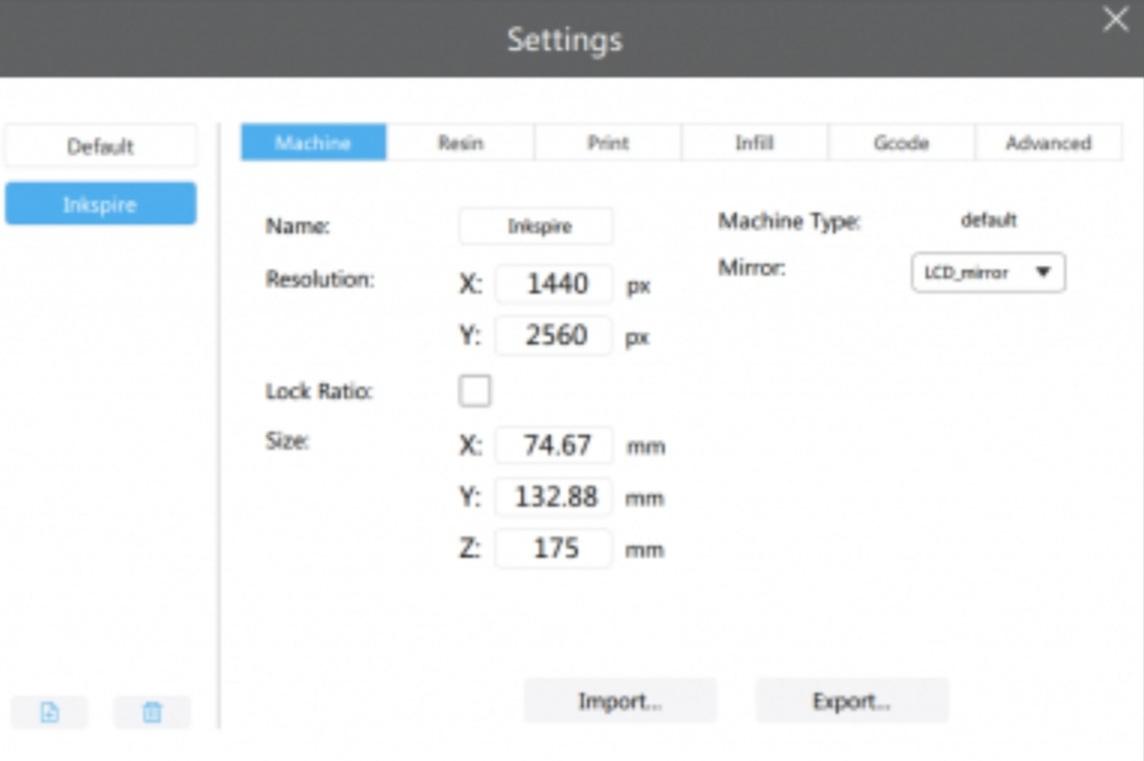Select the Inkspire profile
Viewport: 1144px width, 761px height.
click(100, 204)
